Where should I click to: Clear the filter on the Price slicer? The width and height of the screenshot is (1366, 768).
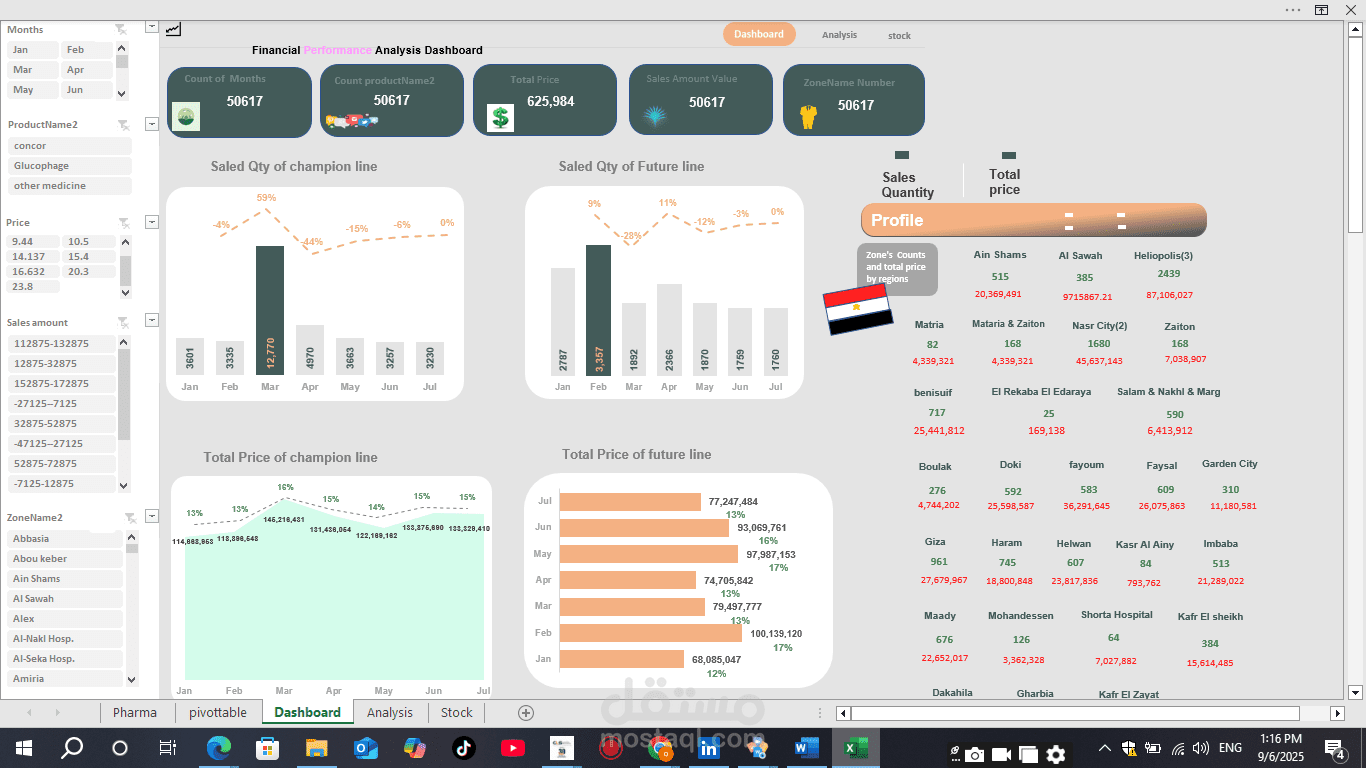(x=123, y=223)
